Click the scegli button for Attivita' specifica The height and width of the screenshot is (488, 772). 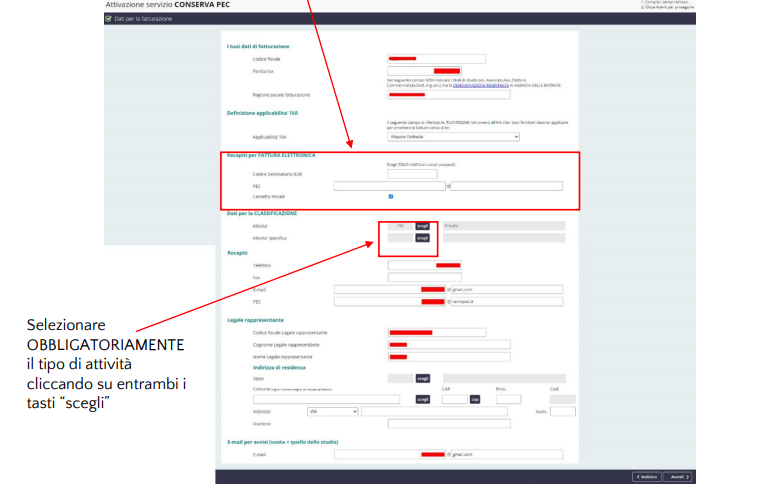tap(422, 238)
